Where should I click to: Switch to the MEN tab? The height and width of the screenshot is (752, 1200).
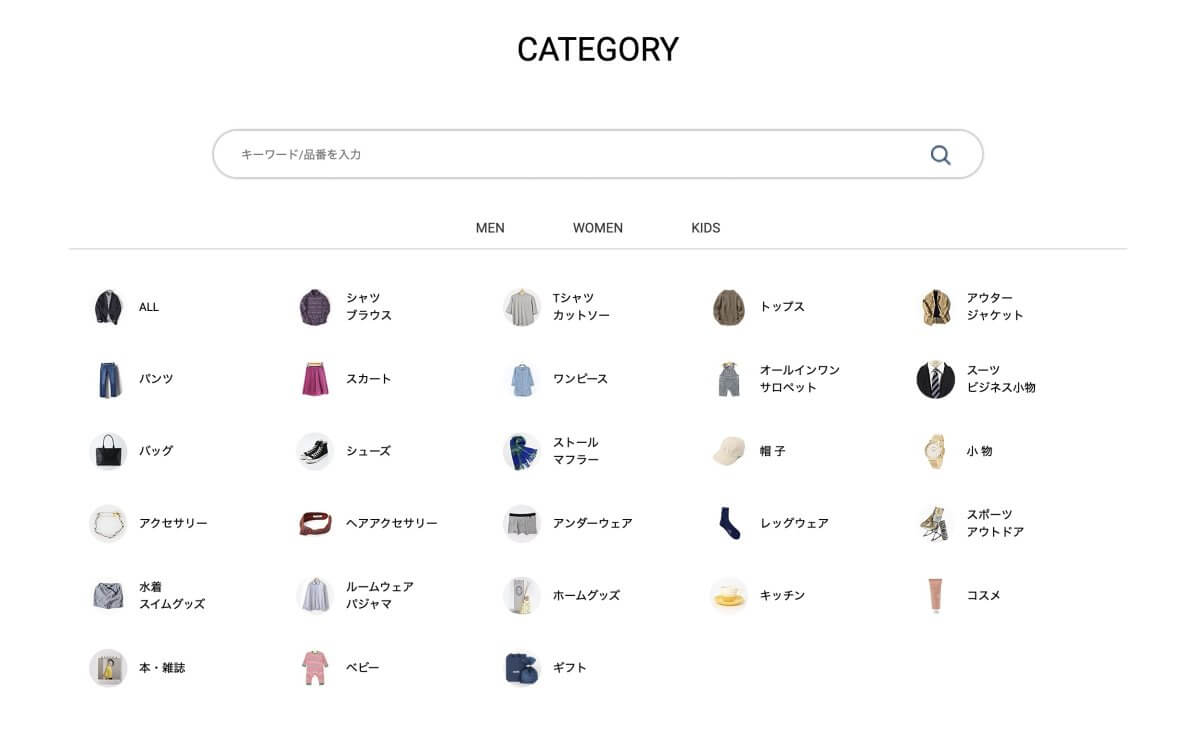[x=490, y=228]
